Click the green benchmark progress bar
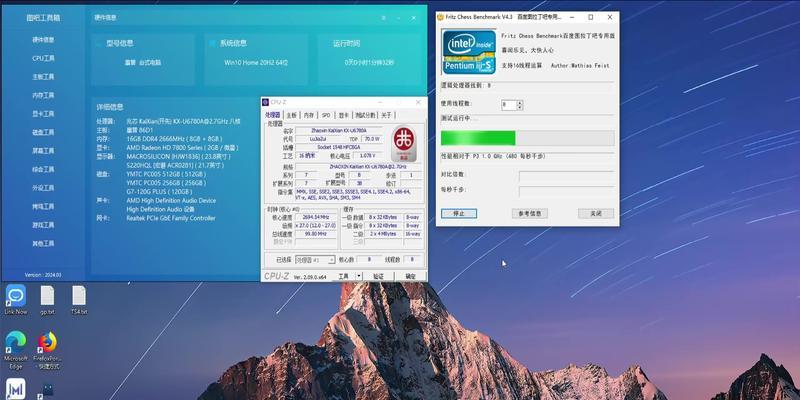Screen dimensions: 800x400 click(x=528, y=138)
